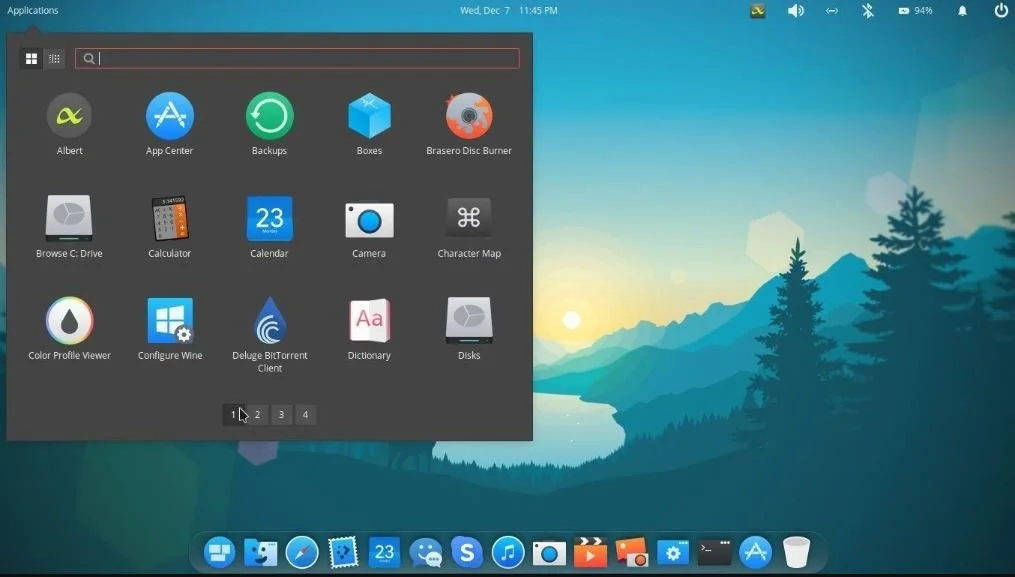
Task: Open the Dictionary app
Action: pyautogui.click(x=368, y=320)
